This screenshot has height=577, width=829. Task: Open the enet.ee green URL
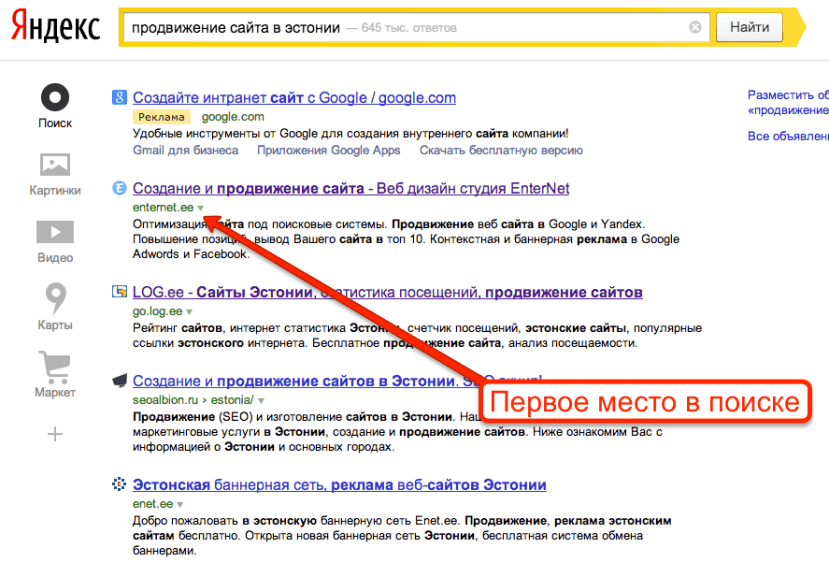coord(153,503)
